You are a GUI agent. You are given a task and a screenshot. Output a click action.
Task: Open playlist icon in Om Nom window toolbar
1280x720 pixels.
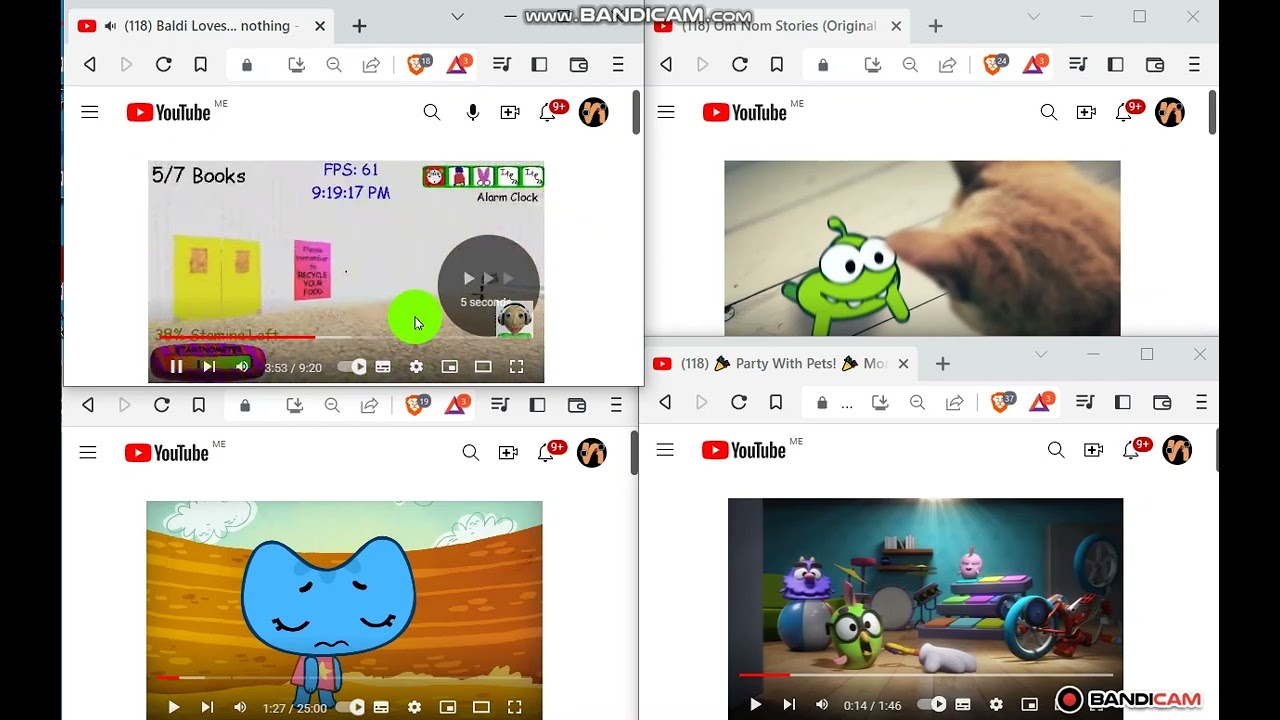pyautogui.click(x=1078, y=65)
